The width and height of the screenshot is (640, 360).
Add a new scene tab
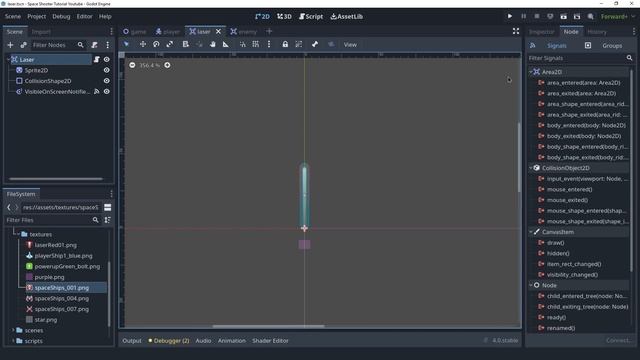click(x=269, y=31)
